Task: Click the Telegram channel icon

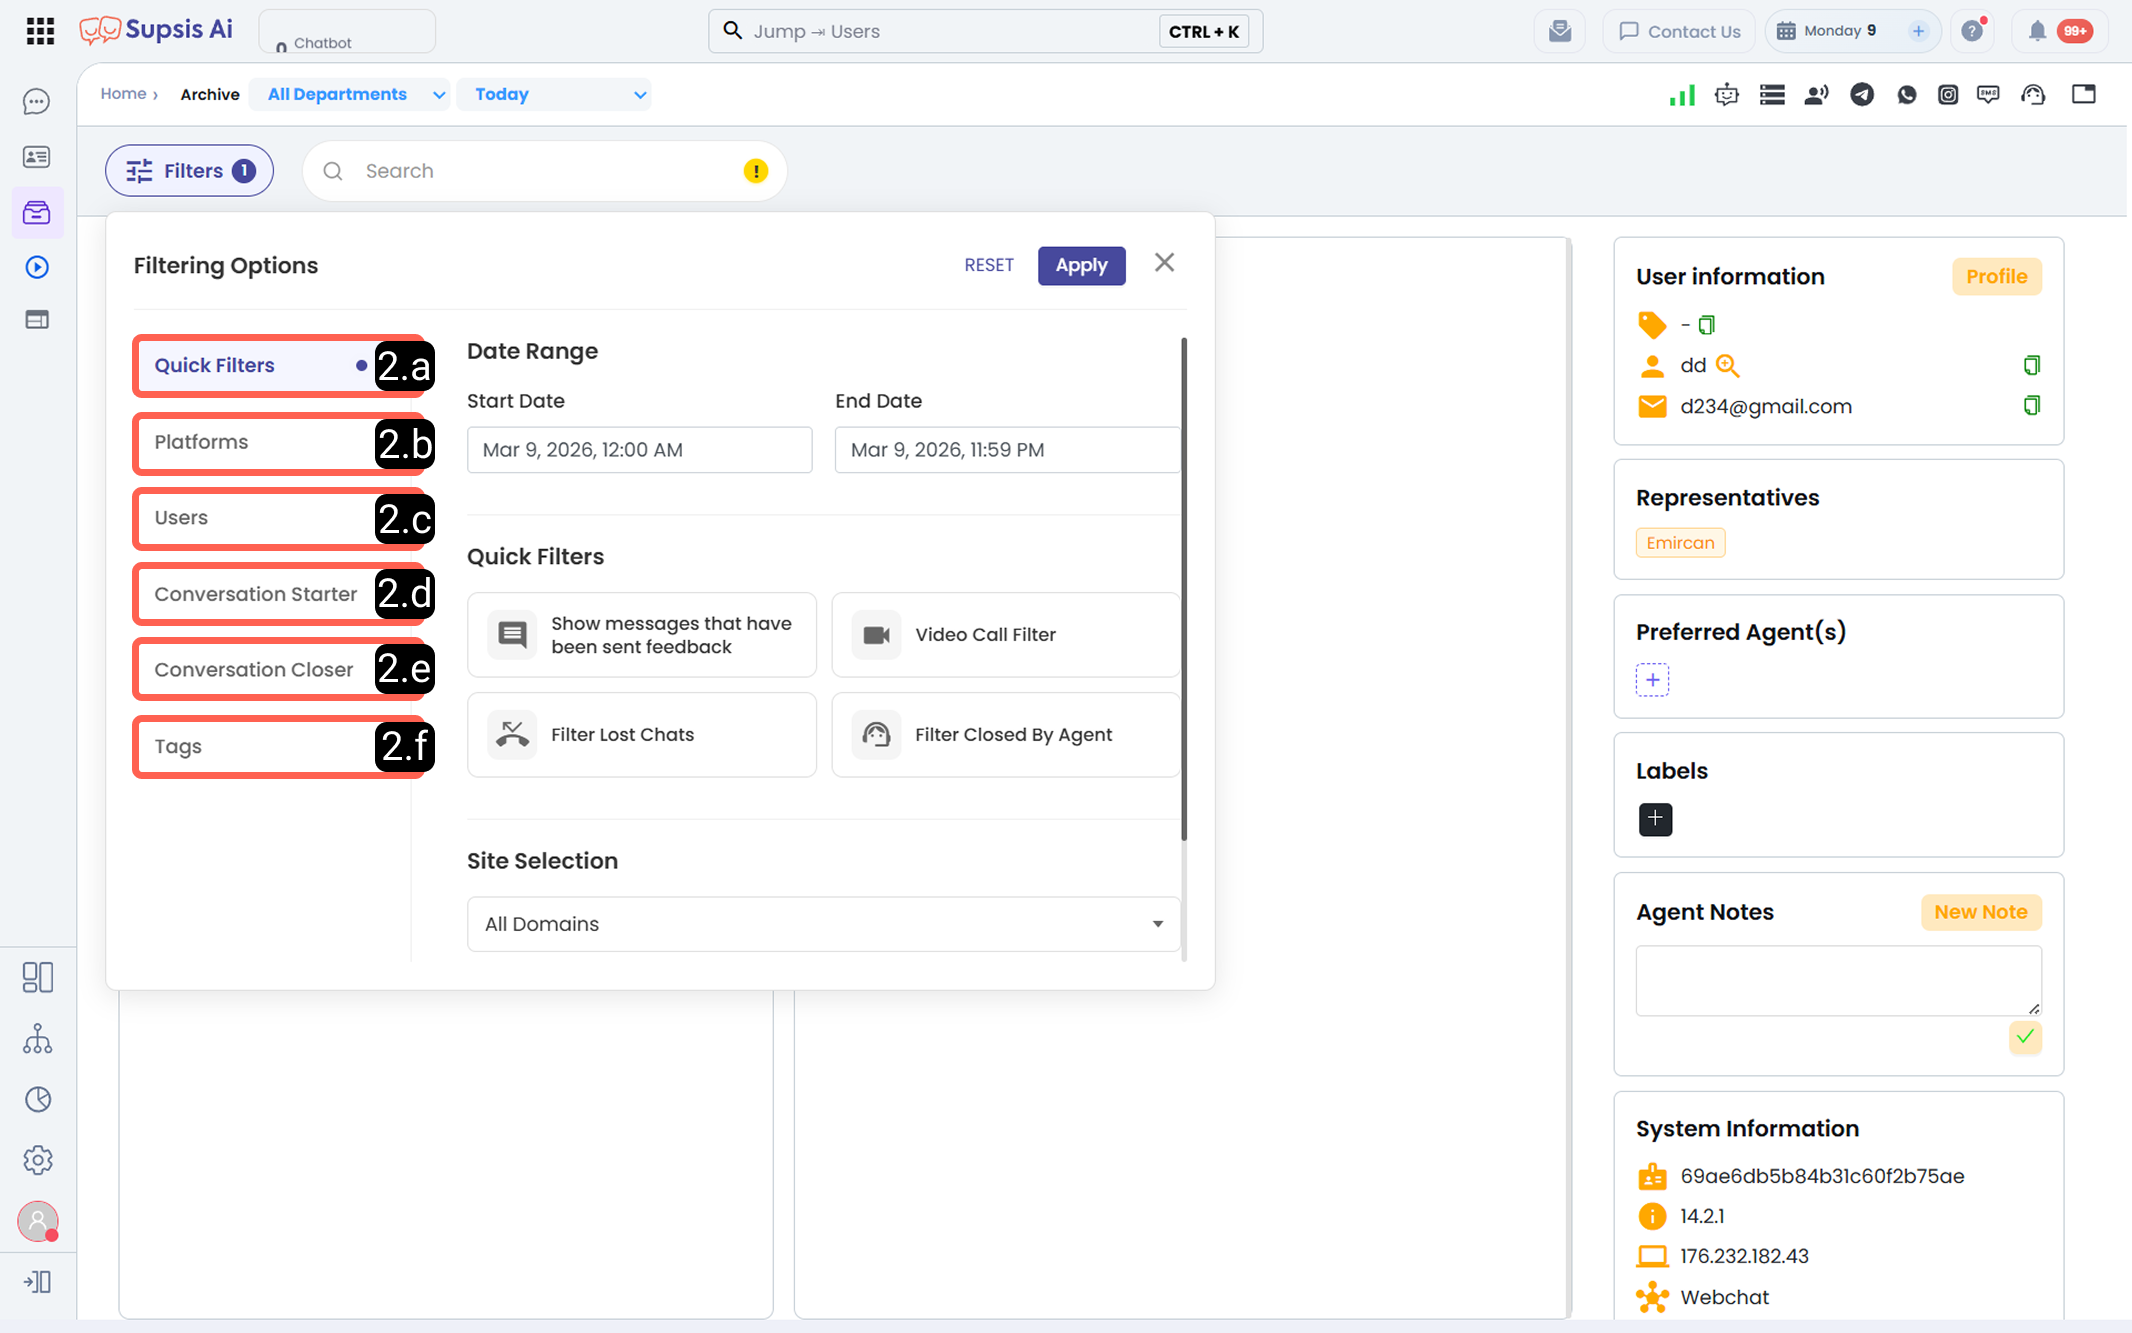Action: [1862, 95]
